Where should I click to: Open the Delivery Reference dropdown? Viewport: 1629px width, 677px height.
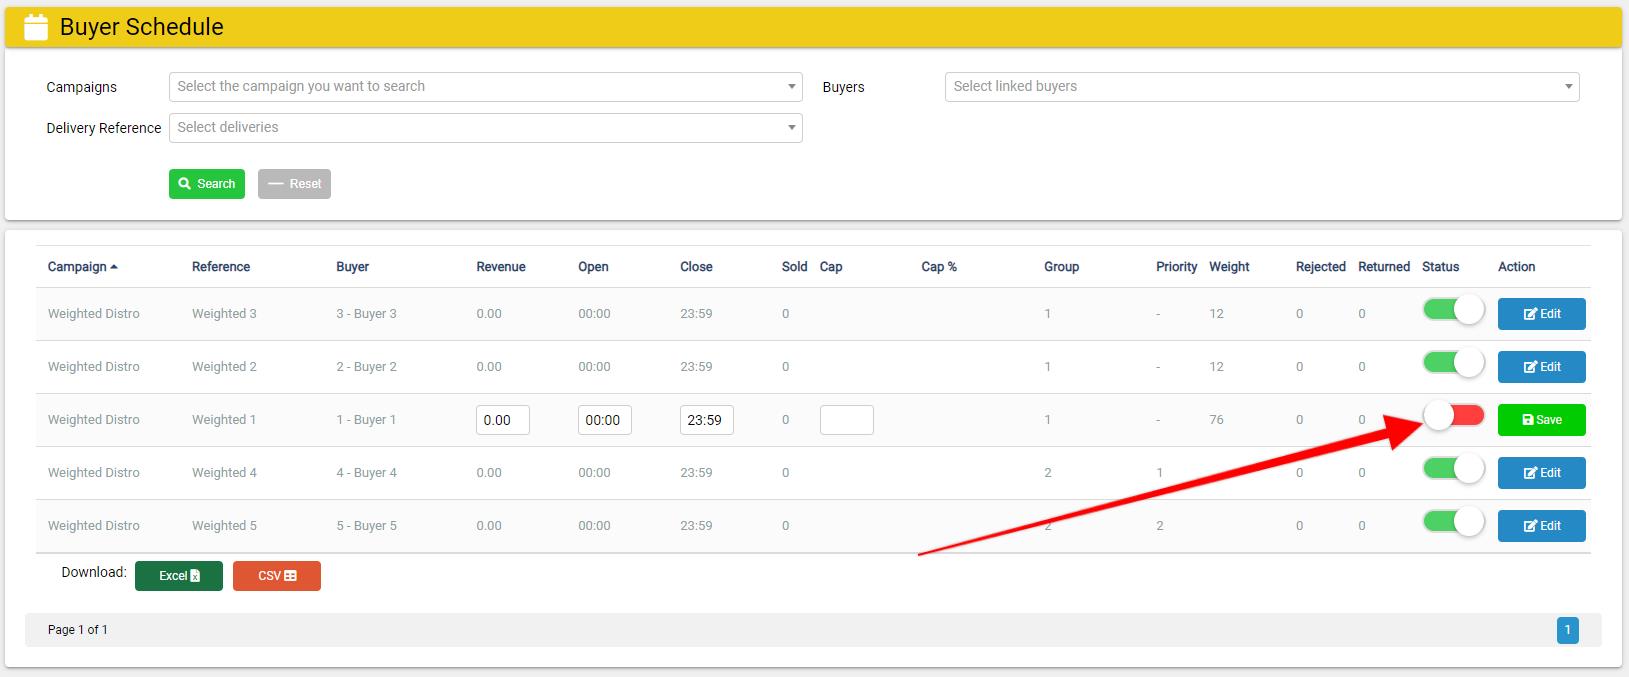(x=486, y=128)
